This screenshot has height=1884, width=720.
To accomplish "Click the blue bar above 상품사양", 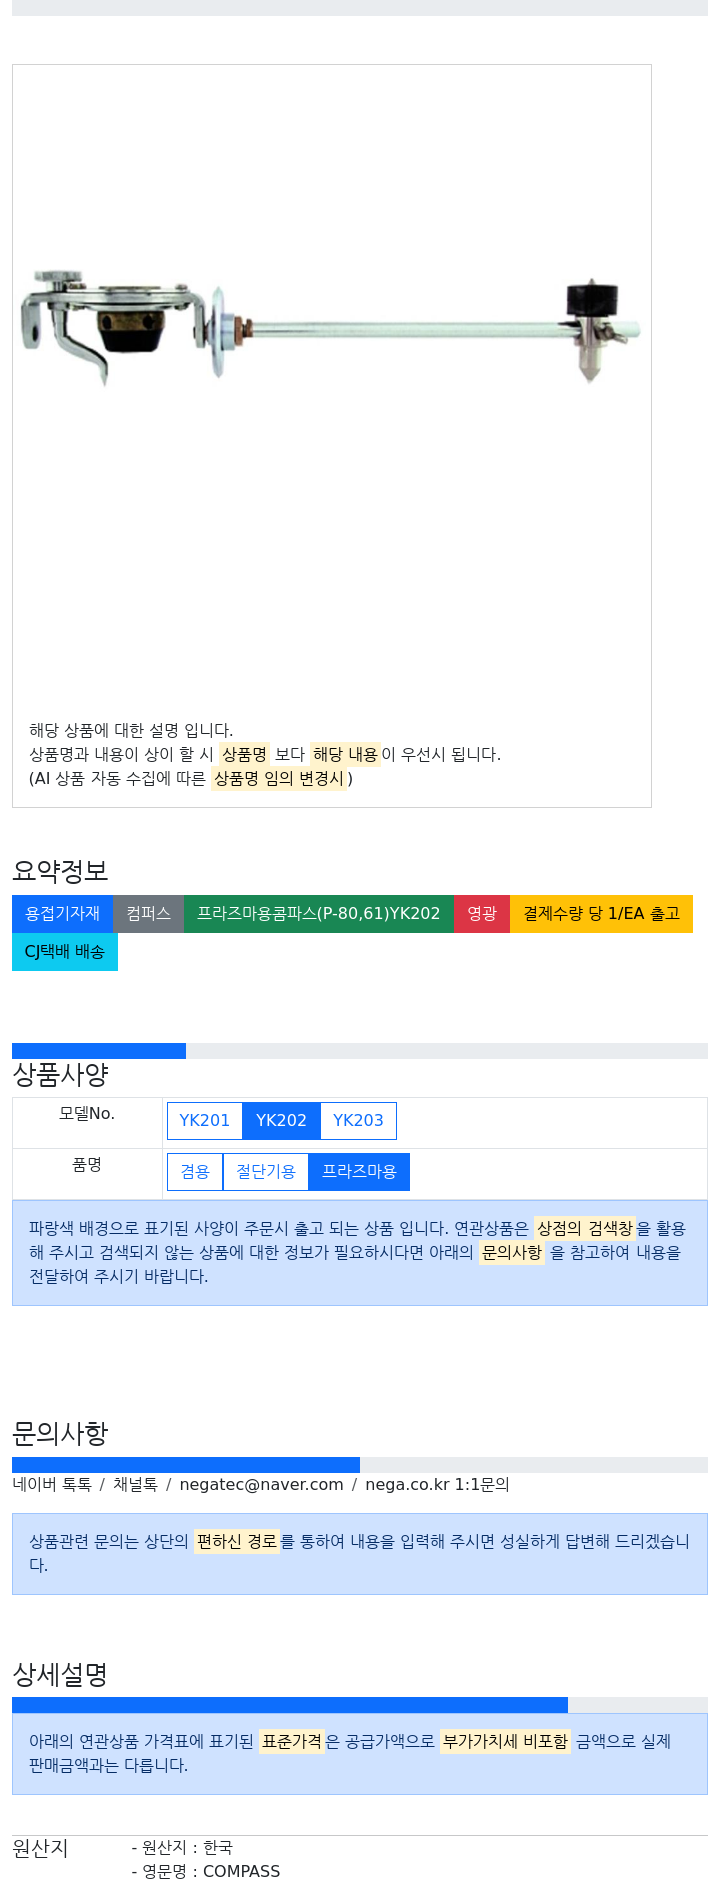I will pos(99,1051).
